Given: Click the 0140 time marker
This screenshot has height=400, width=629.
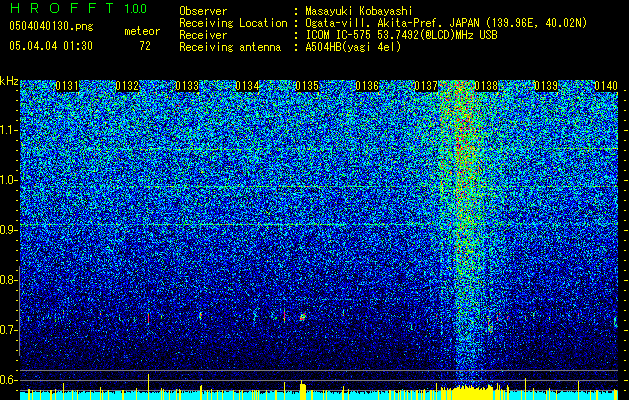Looking at the screenshot, I should click(x=606, y=86).
